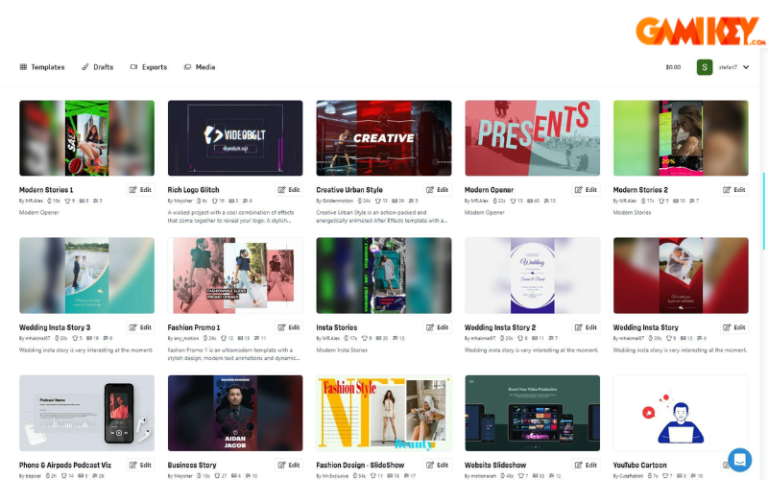Click the Templates grid icon
Image resolution: width=768 pixels, height=480 pixels.
[x=23, y=67]
